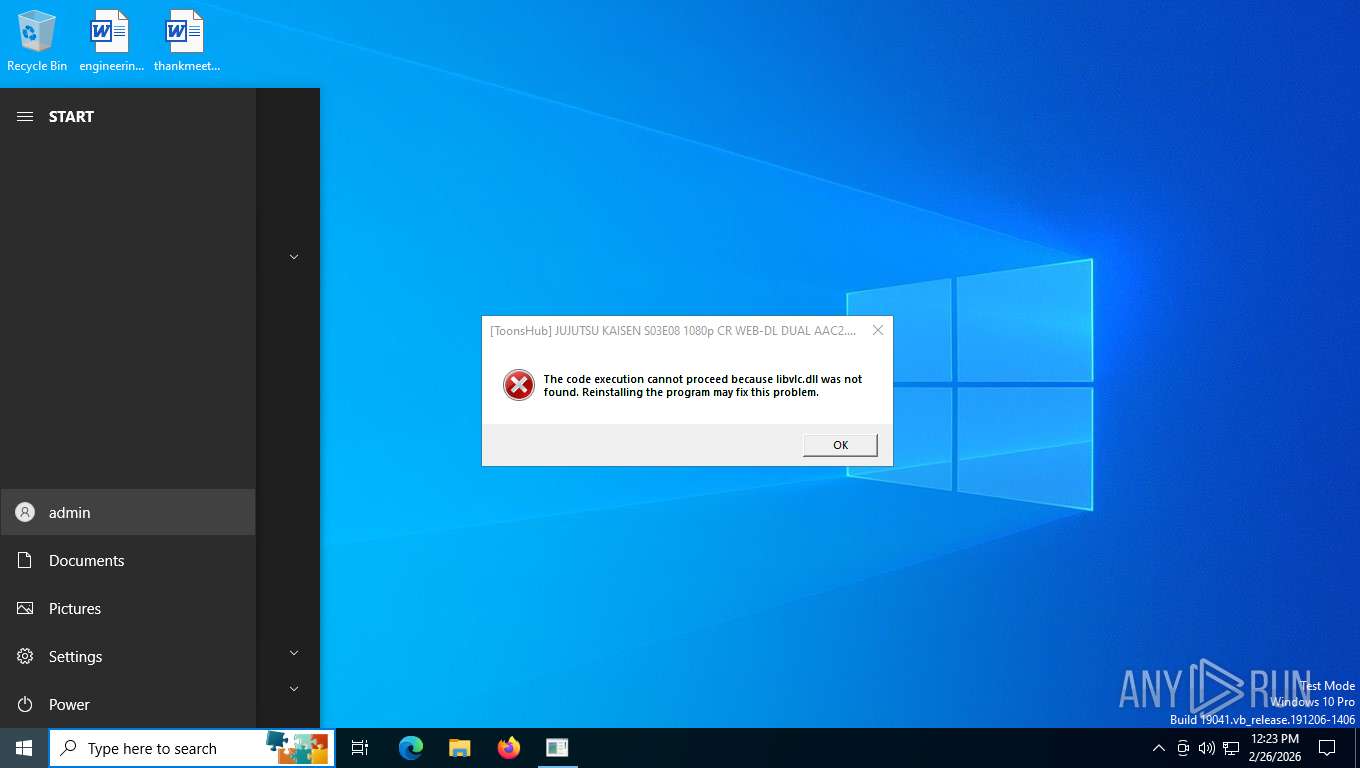
Task: Open the clock showing 12:23 PM
Action: [x=1275, y=748]
